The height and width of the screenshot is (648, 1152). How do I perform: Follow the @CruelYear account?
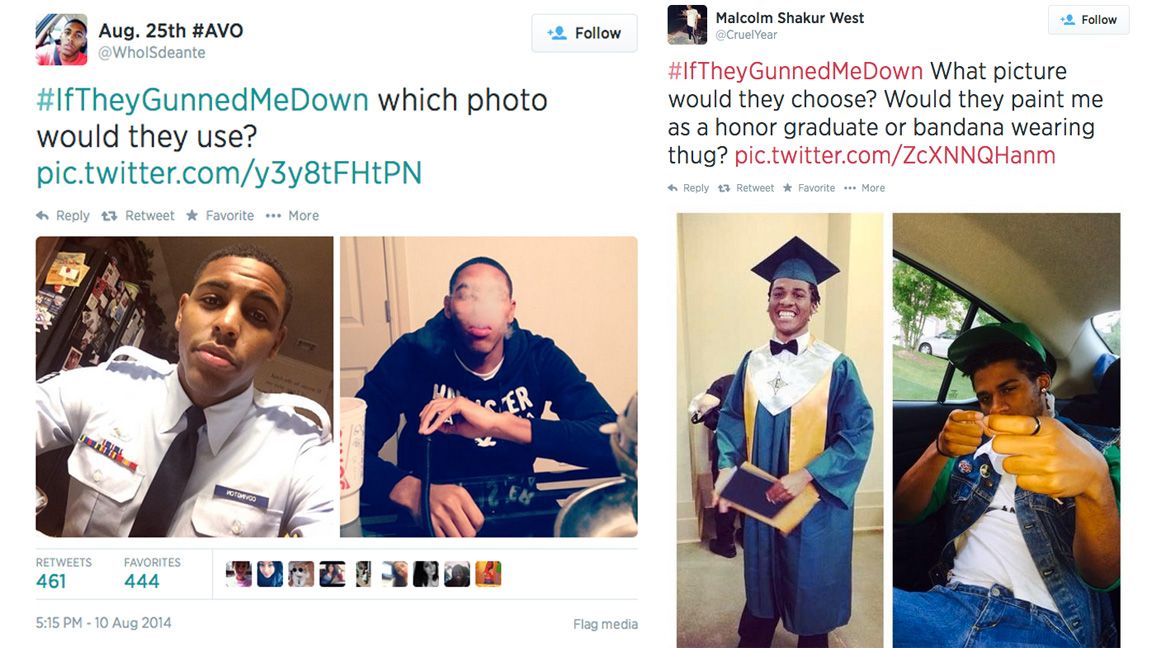coord(1088,20)
